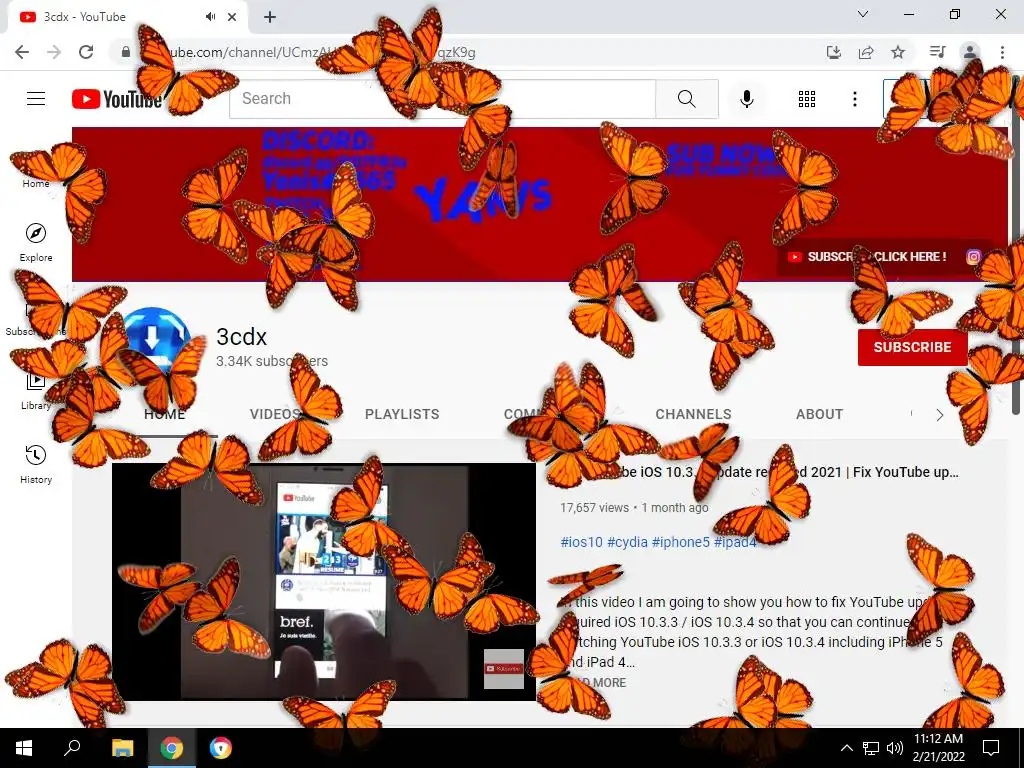Click the Instagram icon on the banner
This screenshot has width=1024, height=768.
tap(973, 257)
